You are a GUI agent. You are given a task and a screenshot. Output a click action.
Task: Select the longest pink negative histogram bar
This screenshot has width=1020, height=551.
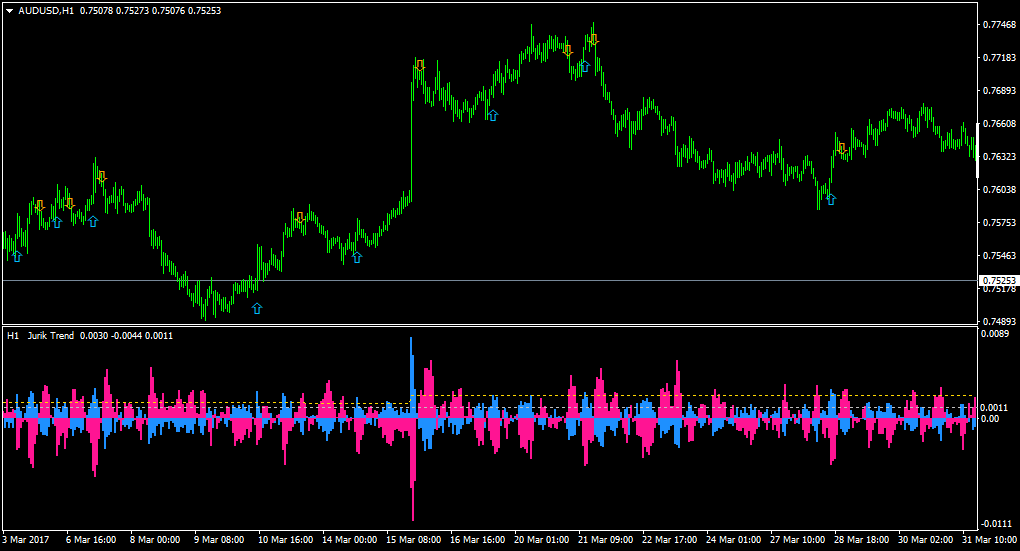click(413, 469)
